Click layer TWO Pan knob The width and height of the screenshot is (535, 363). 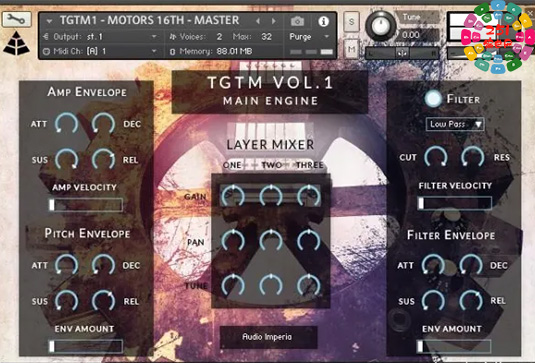[271, 241]
